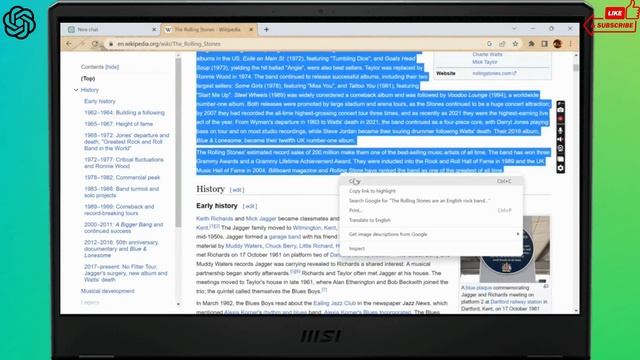Viewport: 640px width, 360px height.
Task: Close the New chat tab
Action: 154,29
